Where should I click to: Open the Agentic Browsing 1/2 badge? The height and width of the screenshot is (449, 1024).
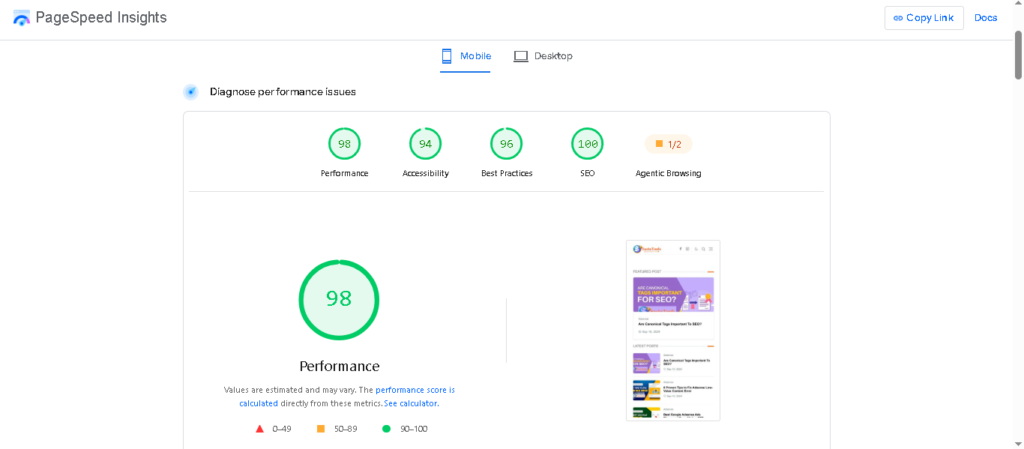[668, 144]
